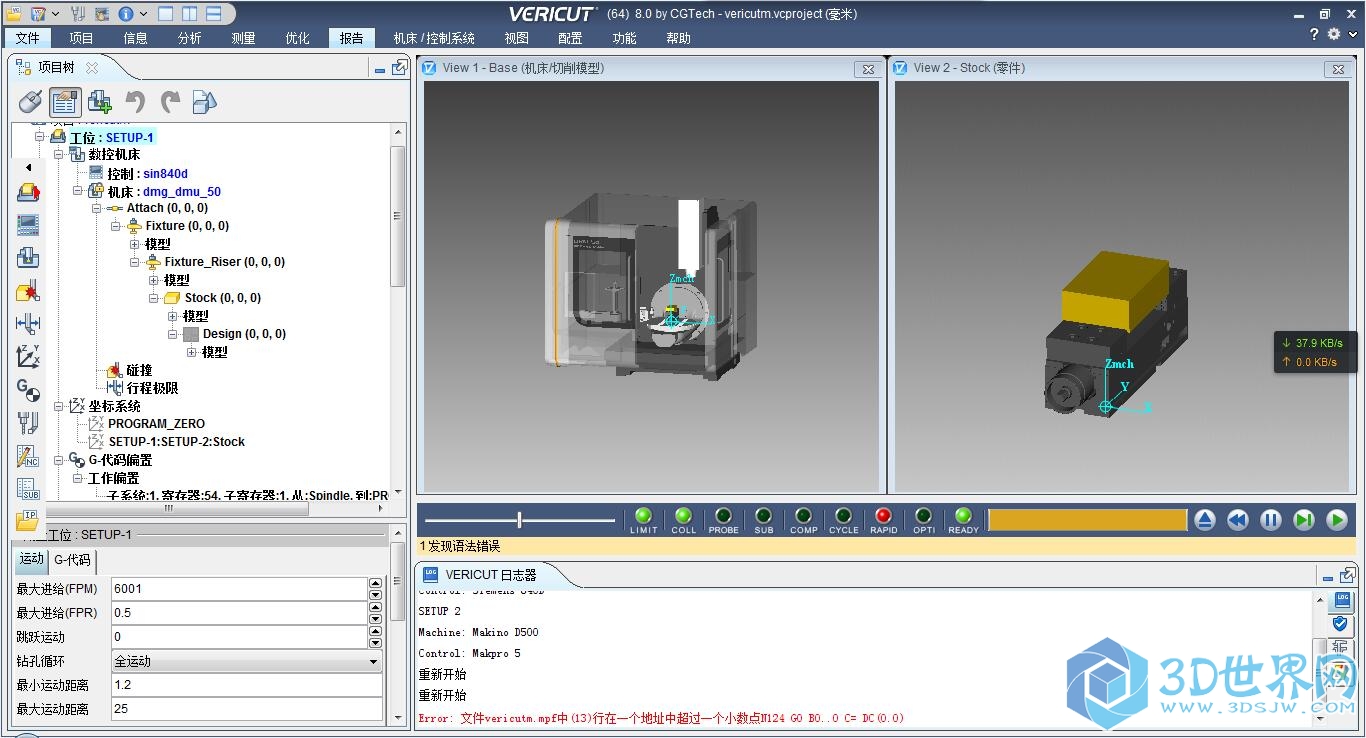Click the undo arrow in project tree toolbar
1366x738 pixels.
[135, 101]
